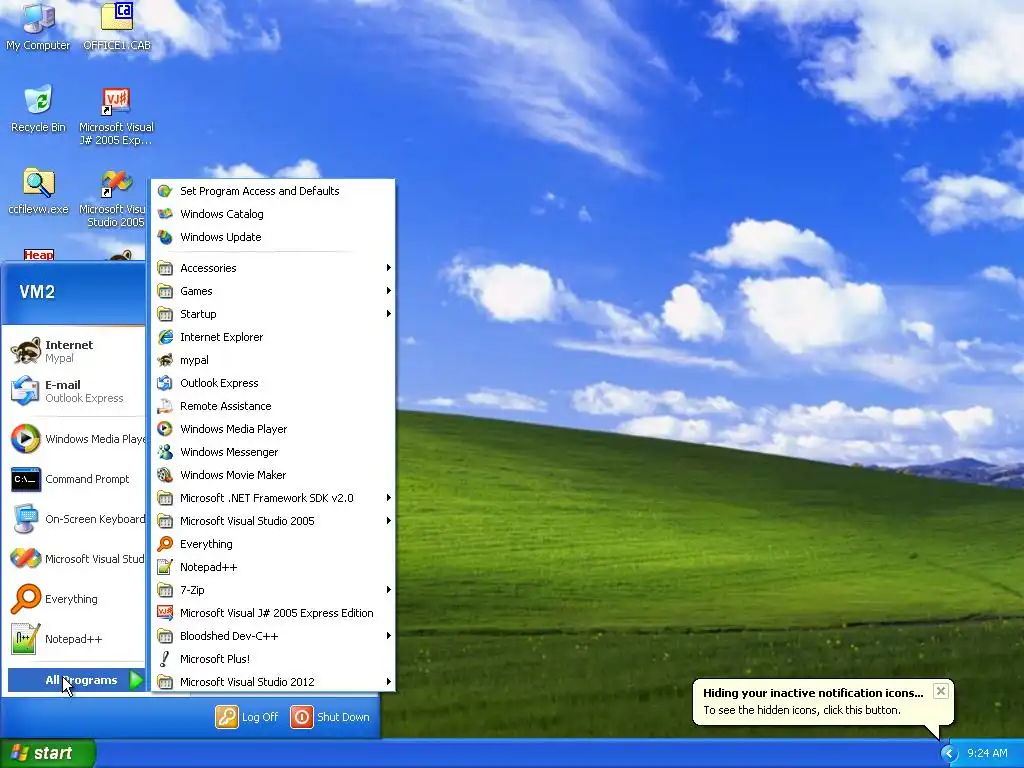Expand the Startup submenu

pyautogui.click(x=274, y=314)
